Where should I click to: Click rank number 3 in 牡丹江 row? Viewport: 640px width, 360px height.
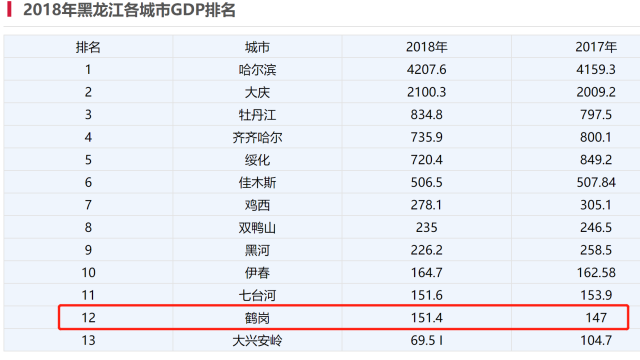[88, 115]
